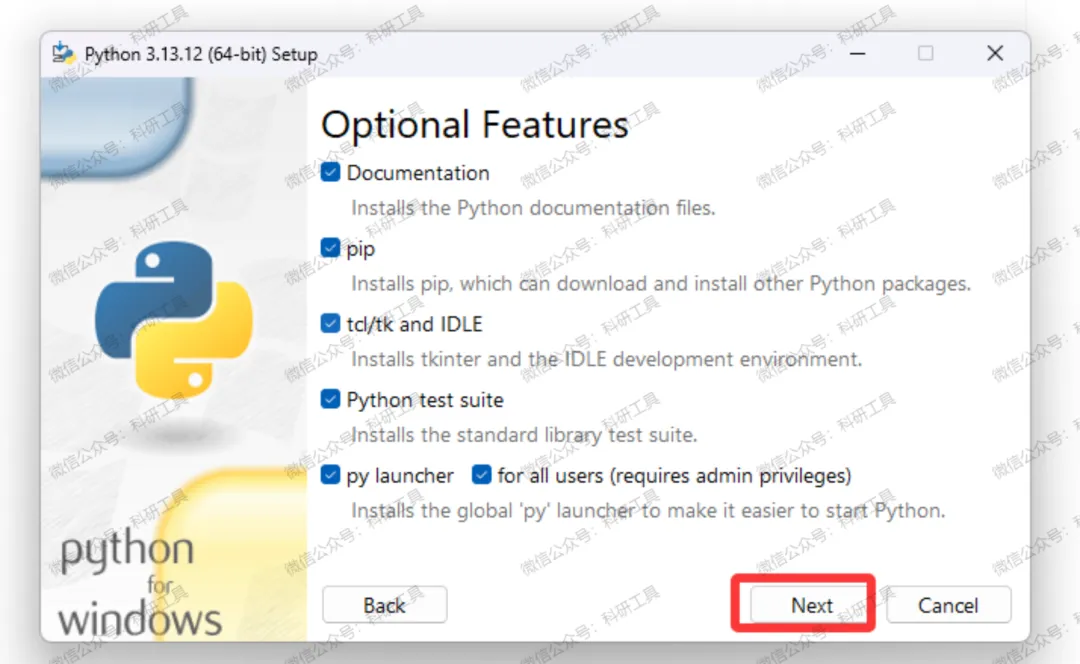1080x664 pixels.
Task: Disable the tcl/tk and IDLE option
Action: tap(331, 324)
